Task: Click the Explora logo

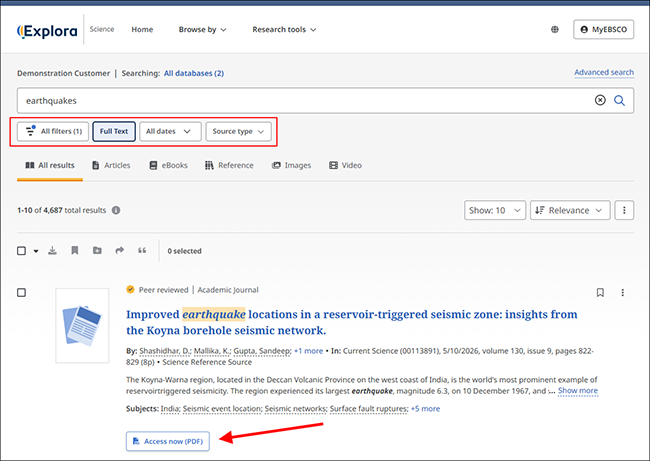Action: (47, 31)
